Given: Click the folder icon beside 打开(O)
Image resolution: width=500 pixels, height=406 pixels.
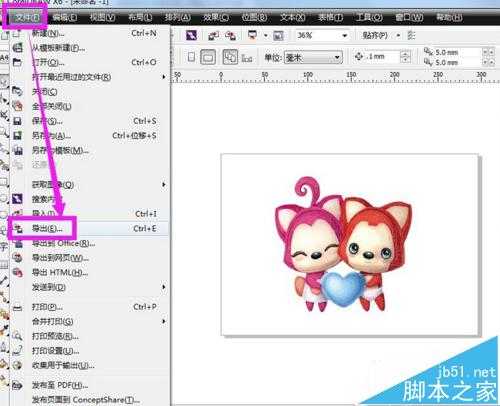Looking at the screenshot, I should pos(17,62).
